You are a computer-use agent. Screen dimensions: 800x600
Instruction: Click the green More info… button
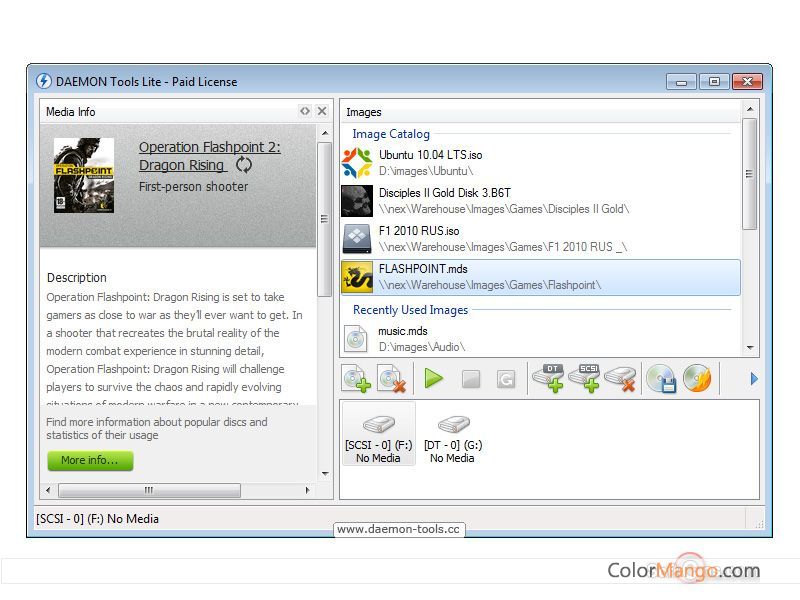pyautogui.click(x=90, y=460)
